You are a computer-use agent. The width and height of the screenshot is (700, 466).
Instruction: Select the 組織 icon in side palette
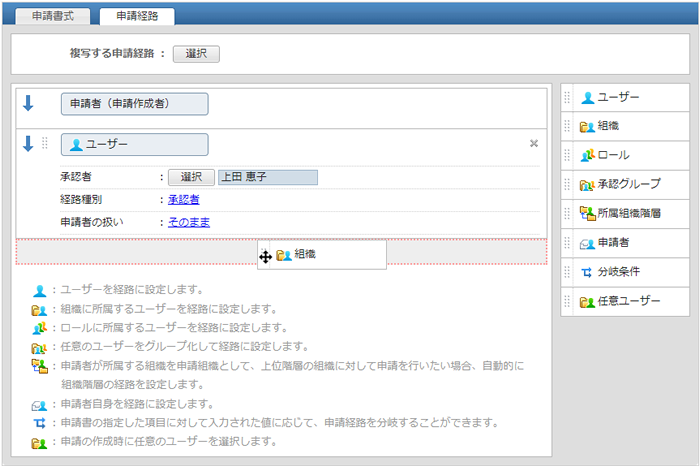coord(588,127)
